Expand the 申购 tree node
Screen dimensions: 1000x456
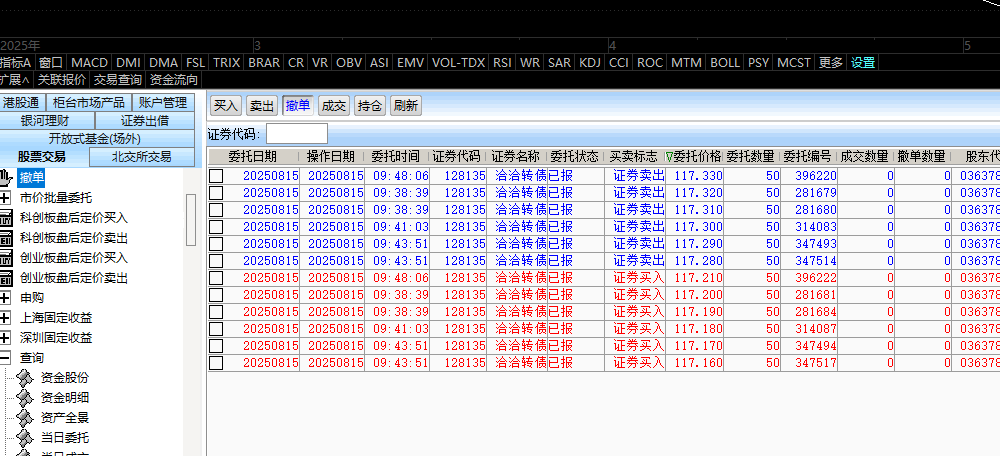pyautogui.click(x=6, y=297)
